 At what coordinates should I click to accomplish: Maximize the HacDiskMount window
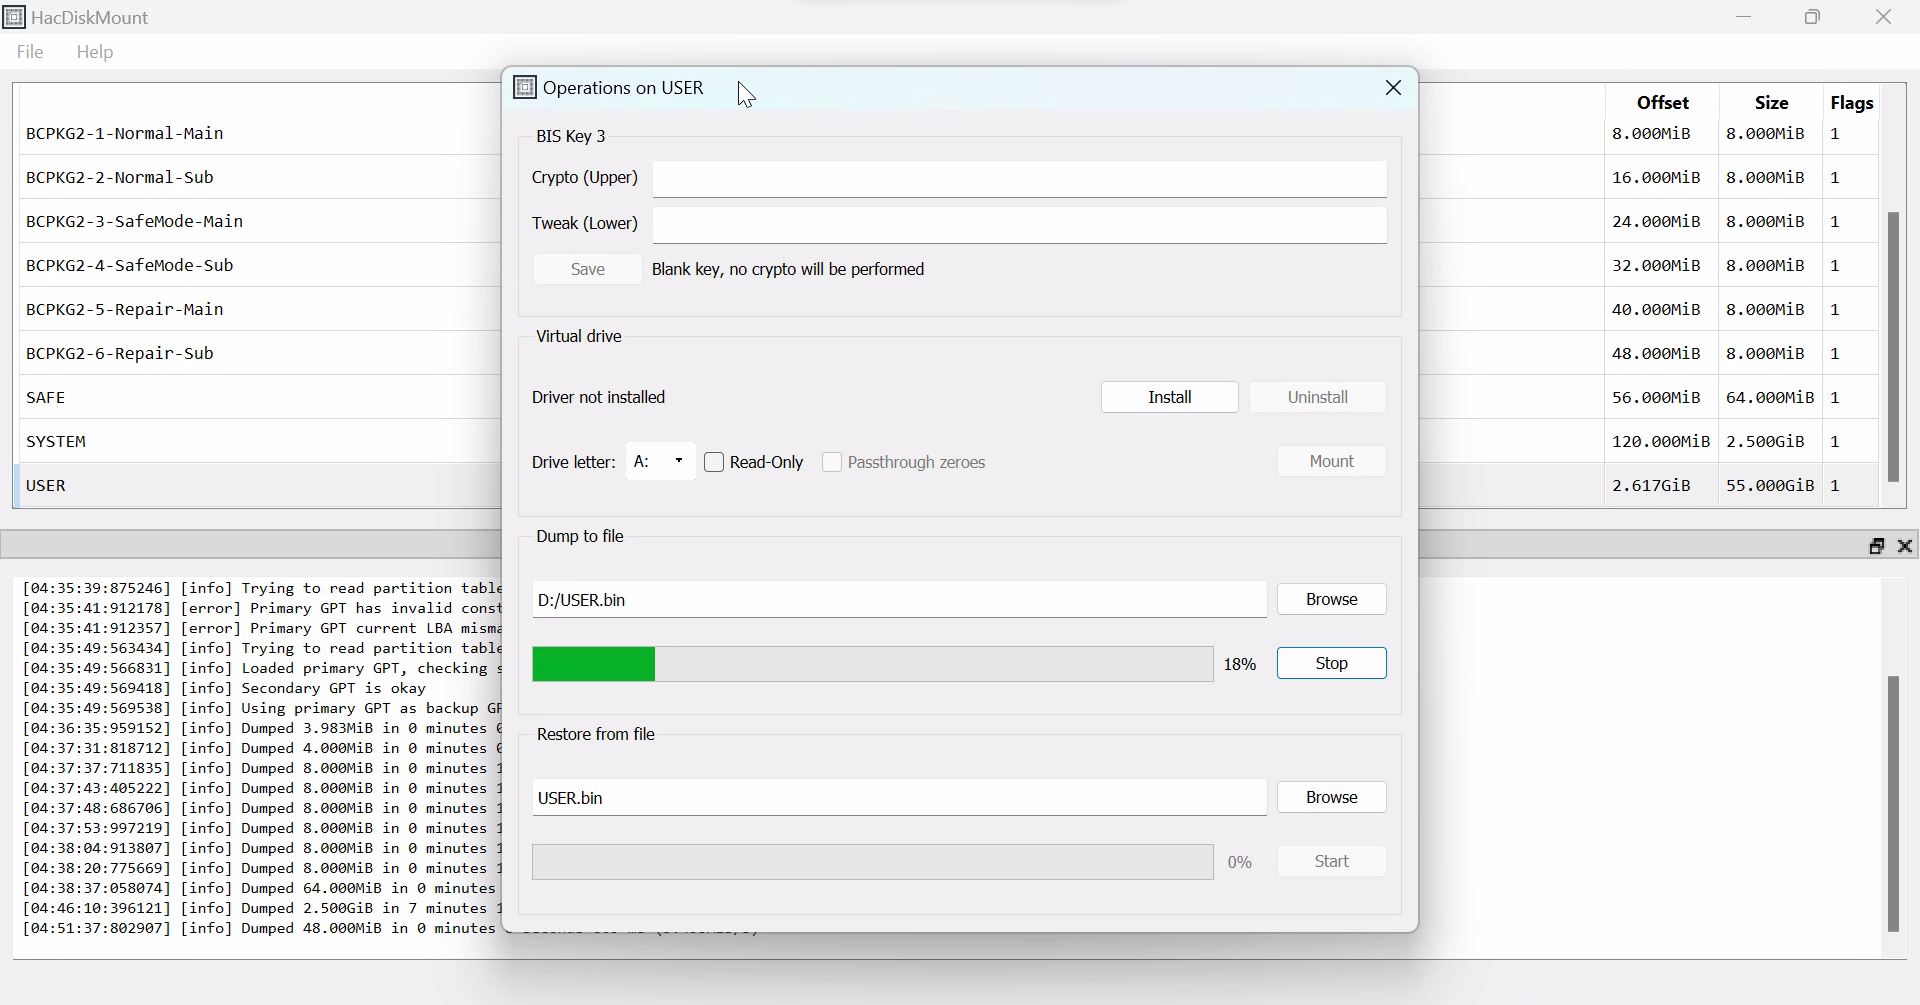point(1813,17)
